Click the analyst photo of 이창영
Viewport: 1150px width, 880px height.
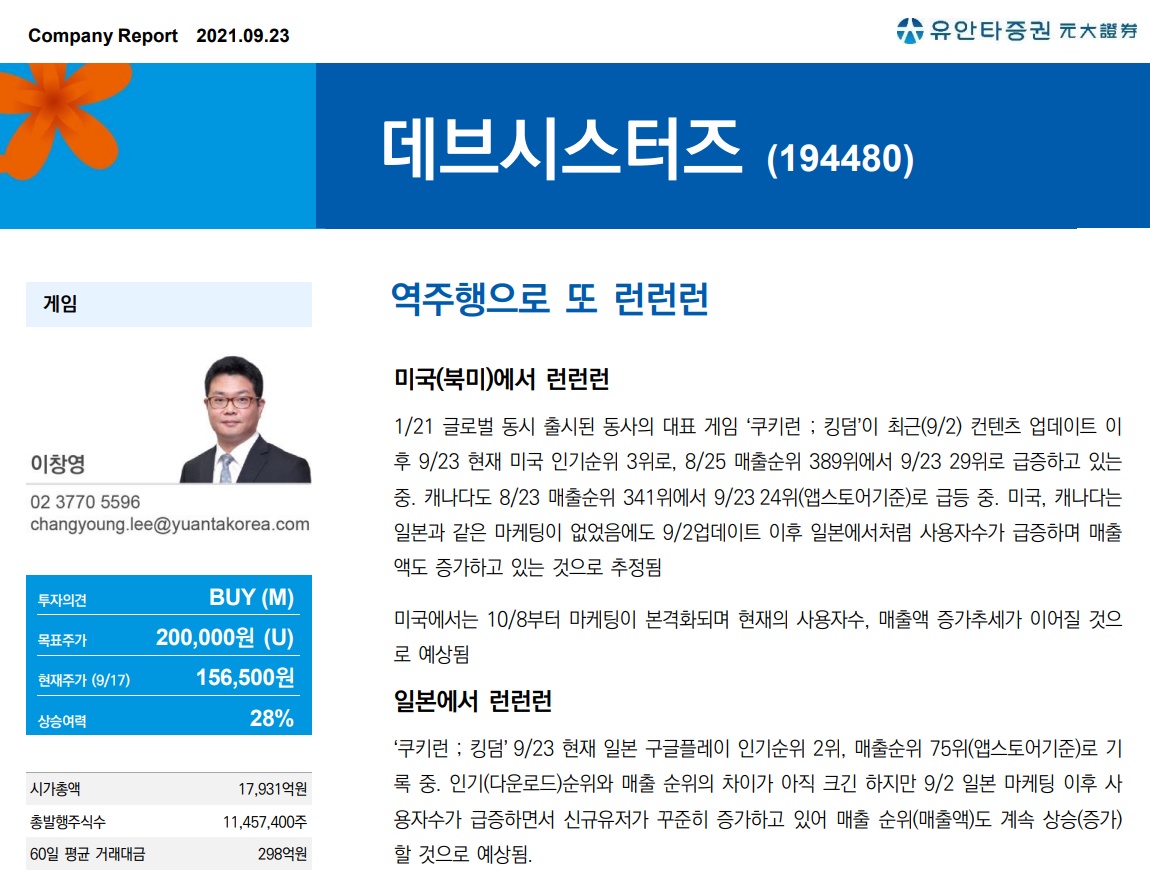click(x=246, y=419)
